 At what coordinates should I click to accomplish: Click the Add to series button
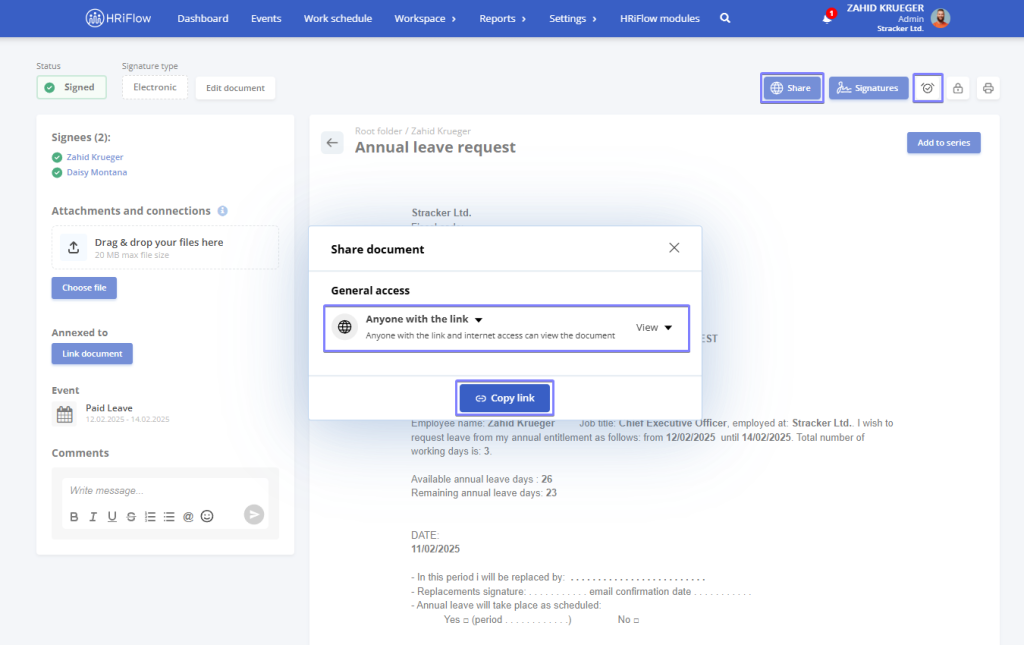[x=944, y=143]
